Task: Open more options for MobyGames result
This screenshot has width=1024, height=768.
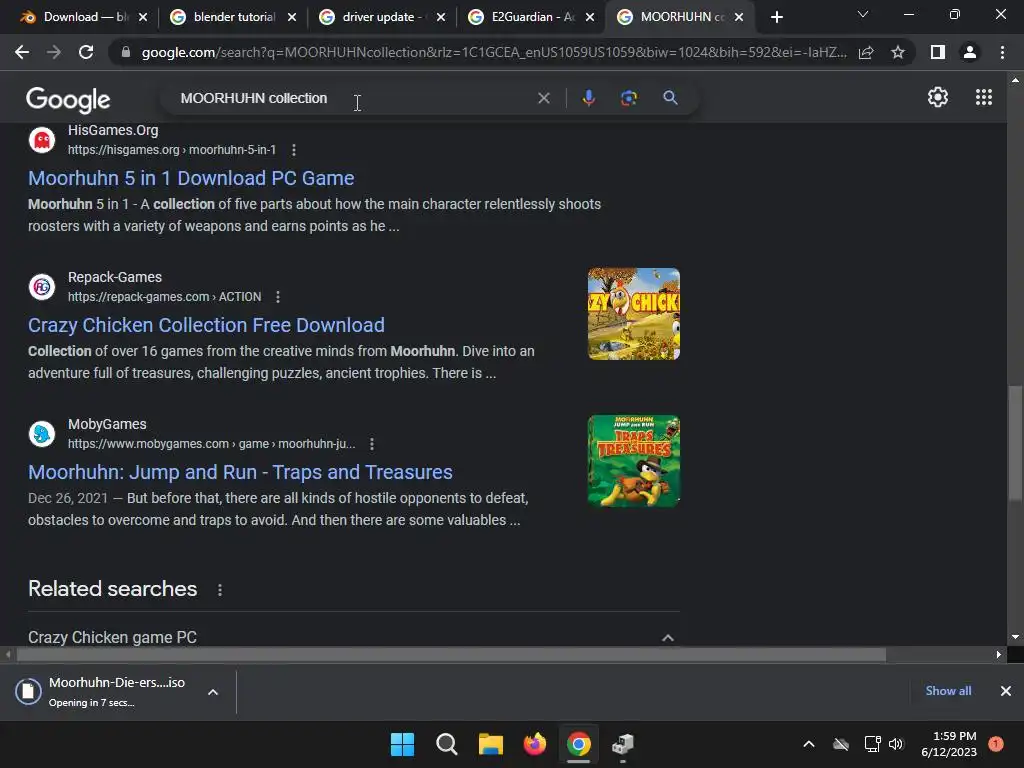Action: coord(372,444)
